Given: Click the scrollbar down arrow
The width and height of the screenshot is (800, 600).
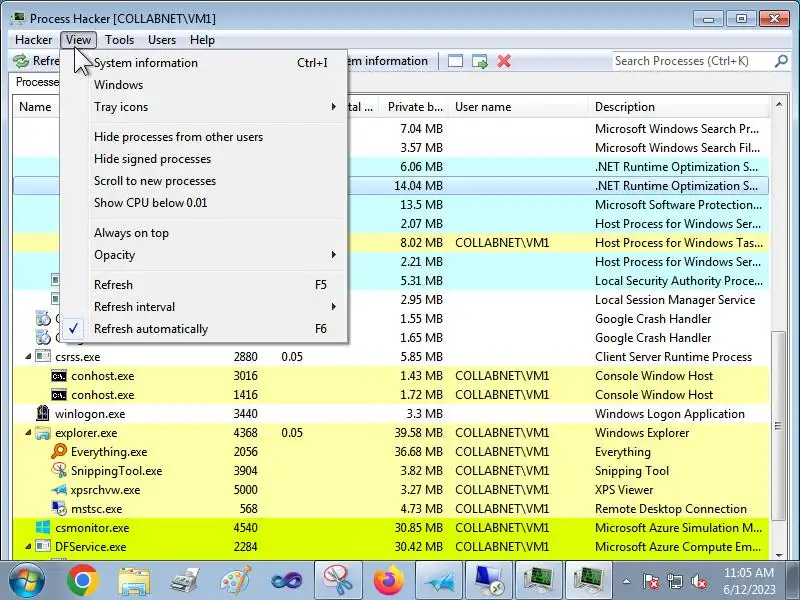Looking at the screenshot, I should (778, 555).
